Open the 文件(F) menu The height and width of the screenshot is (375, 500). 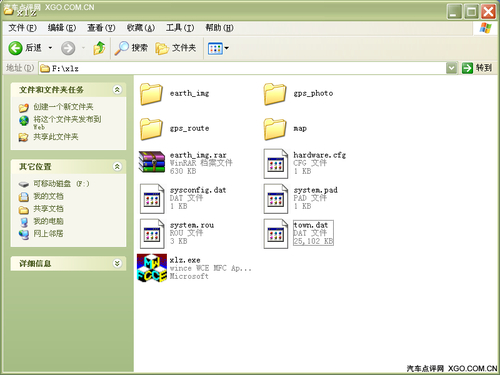point(22,28)
